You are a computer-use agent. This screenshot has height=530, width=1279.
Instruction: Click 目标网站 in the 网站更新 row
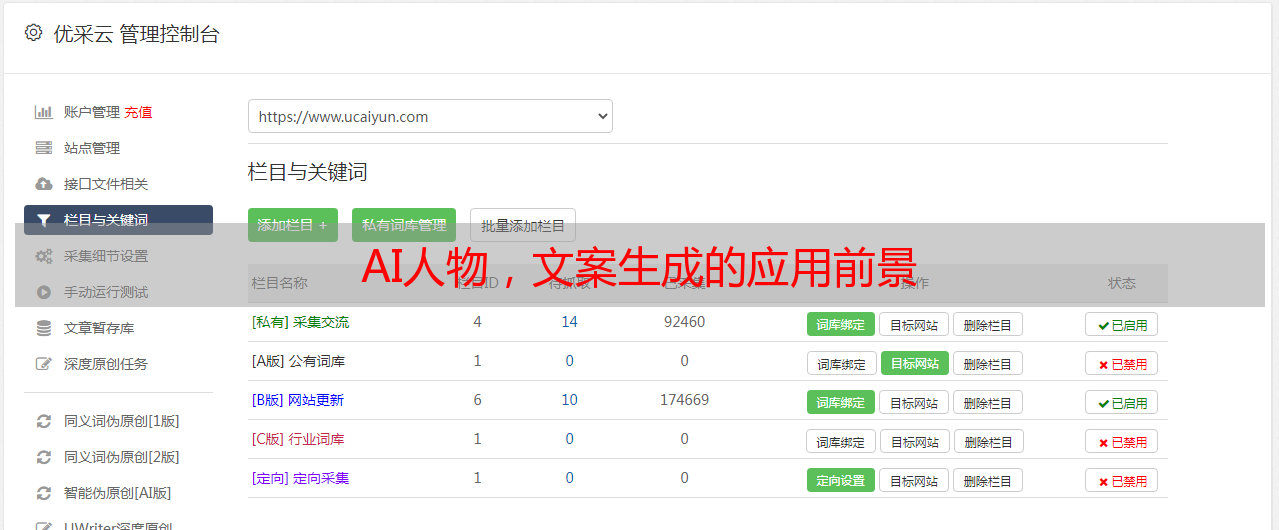coord(914,402)
